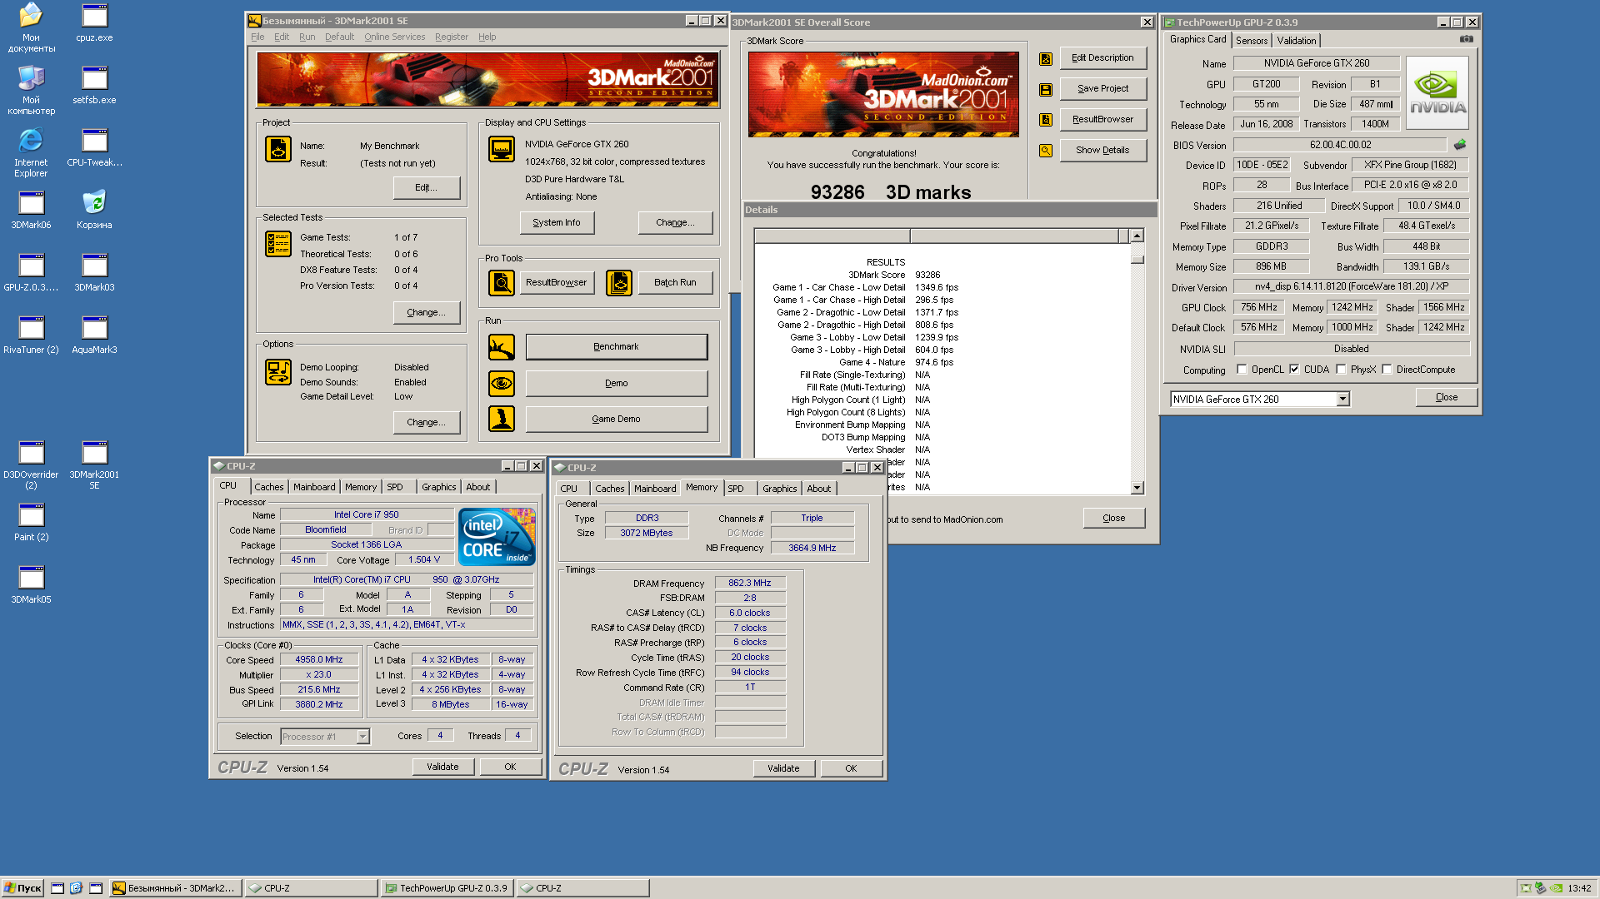The height and width of the screenshot is (899, 1600).
Task: Open the File menu in 3DMark2001 SE
Action: click(x=258, y=37)
